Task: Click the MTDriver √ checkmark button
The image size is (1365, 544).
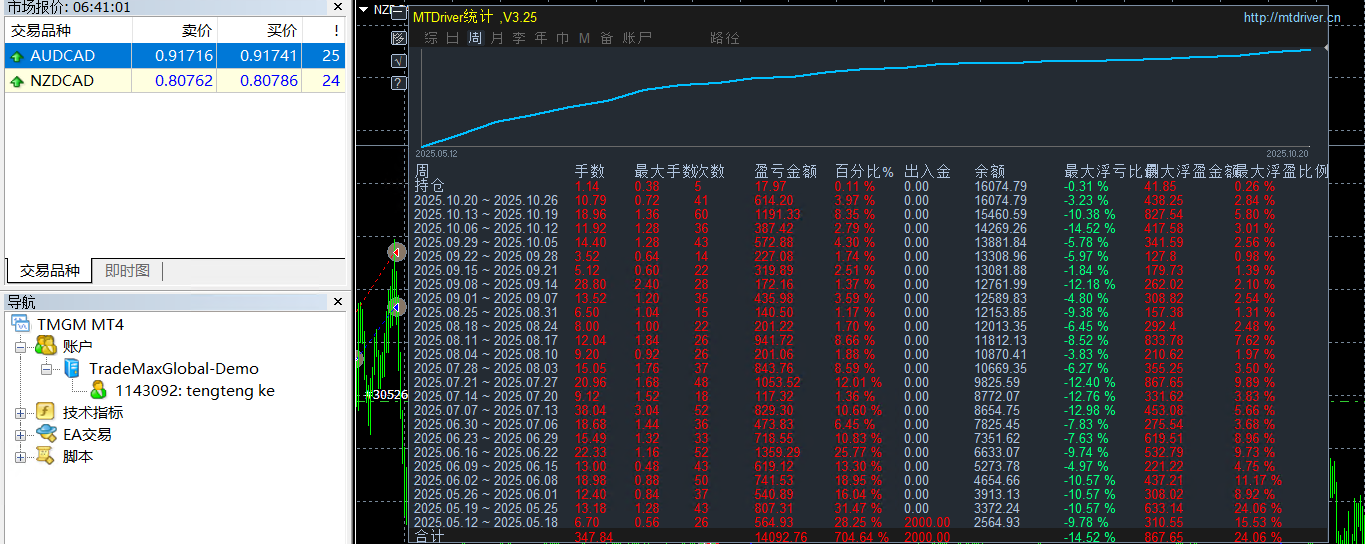Action: coord(399,61)
